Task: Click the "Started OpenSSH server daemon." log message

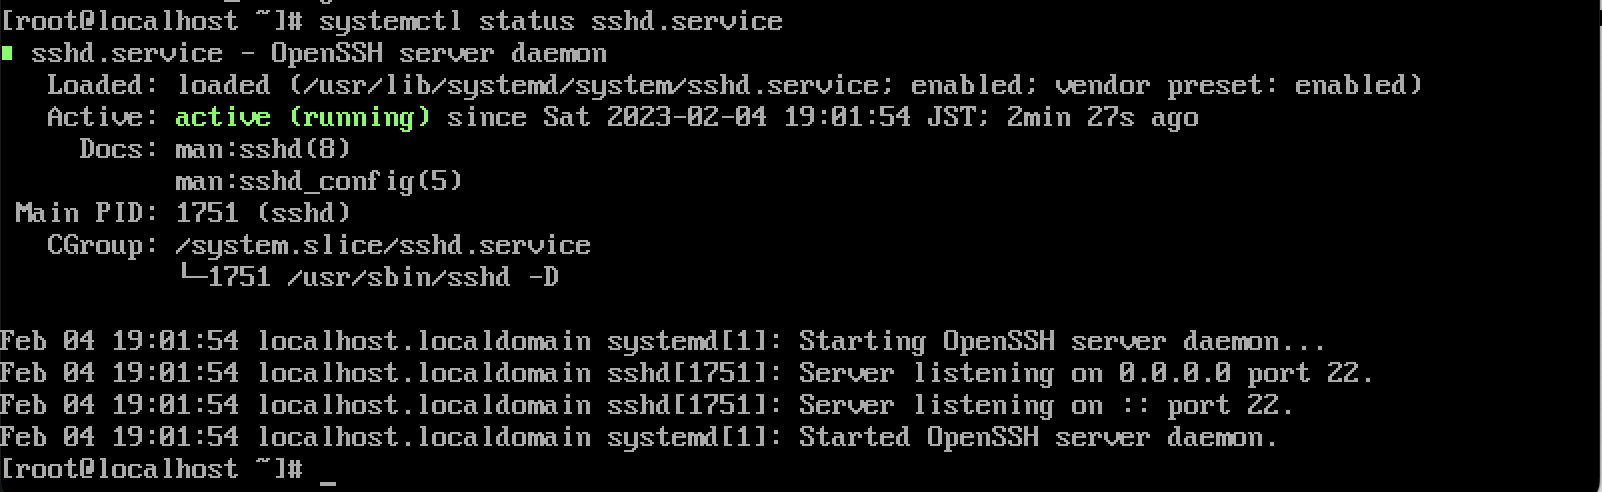Action: point(1038,438)
